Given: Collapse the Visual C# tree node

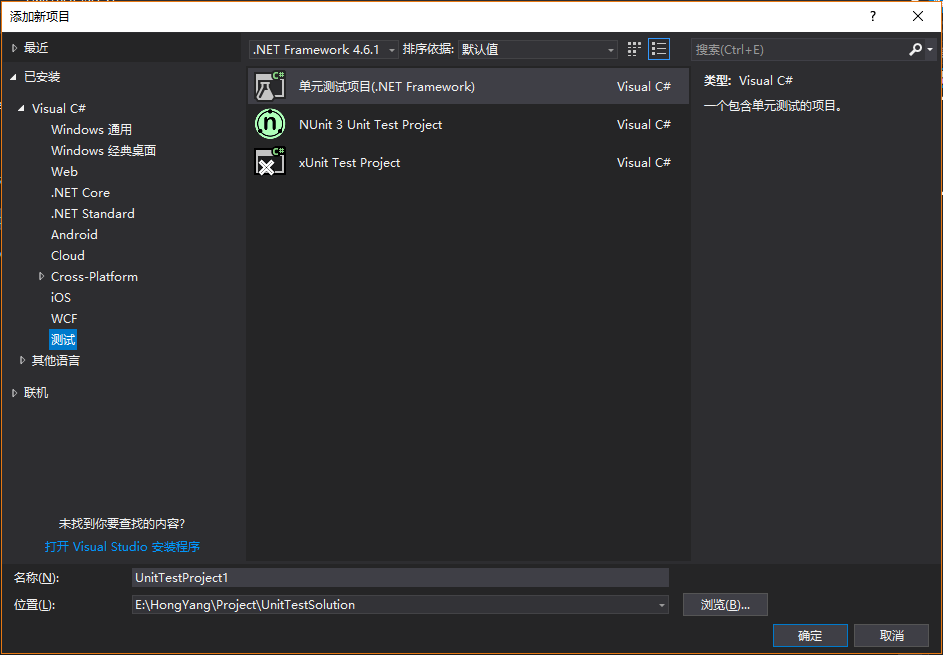Looking at the screenshot, I should point(22,109).
